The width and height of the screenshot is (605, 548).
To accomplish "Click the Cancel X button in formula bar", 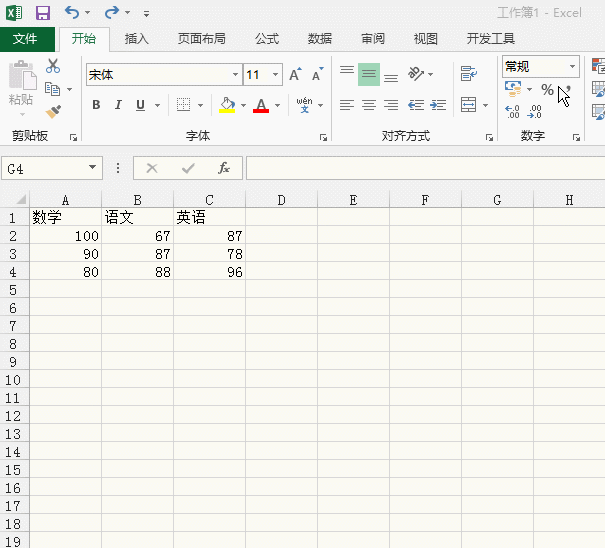I will pos(152,168).
